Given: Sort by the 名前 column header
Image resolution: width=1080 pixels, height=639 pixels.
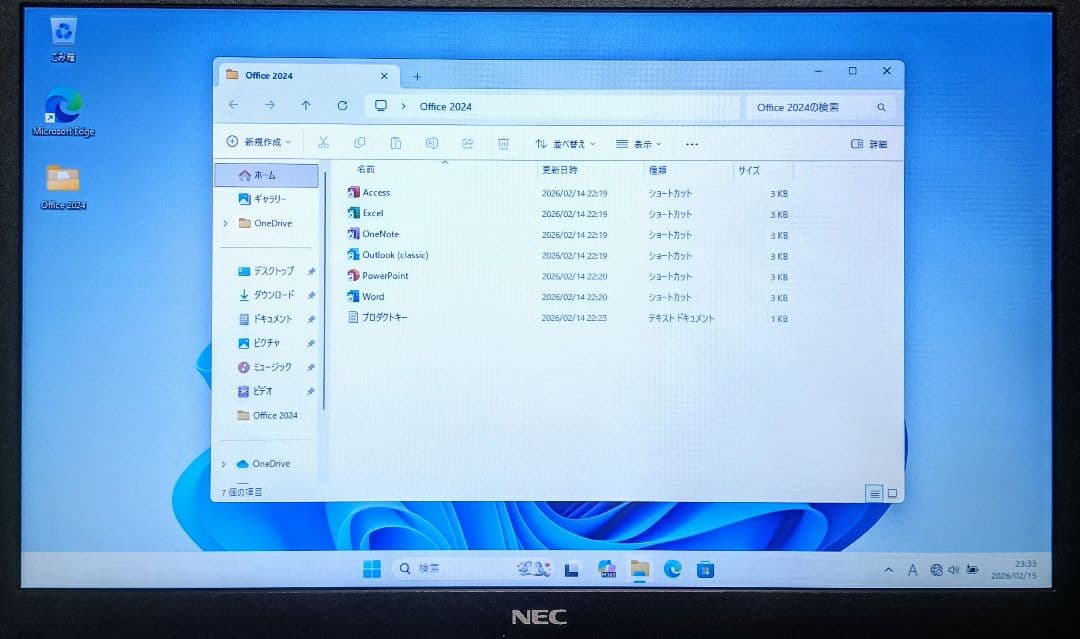Looking at the screenshot, I should [x=366, y=169].
